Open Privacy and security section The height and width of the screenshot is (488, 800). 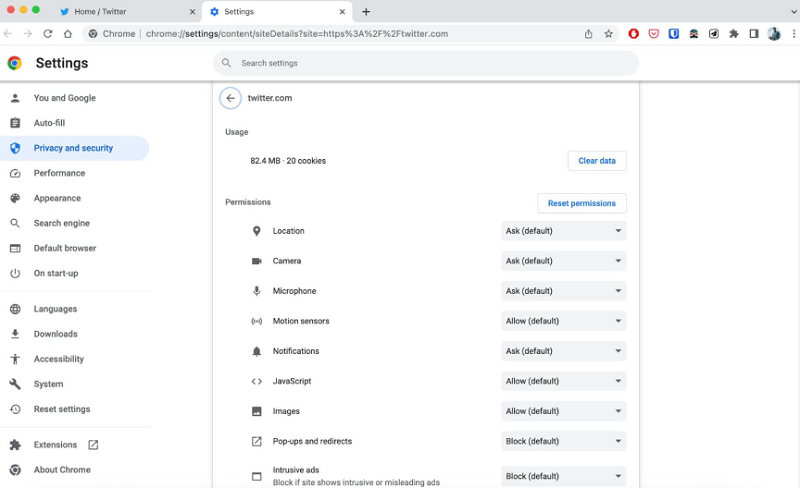pyautogui.click(x=74, y=148)
